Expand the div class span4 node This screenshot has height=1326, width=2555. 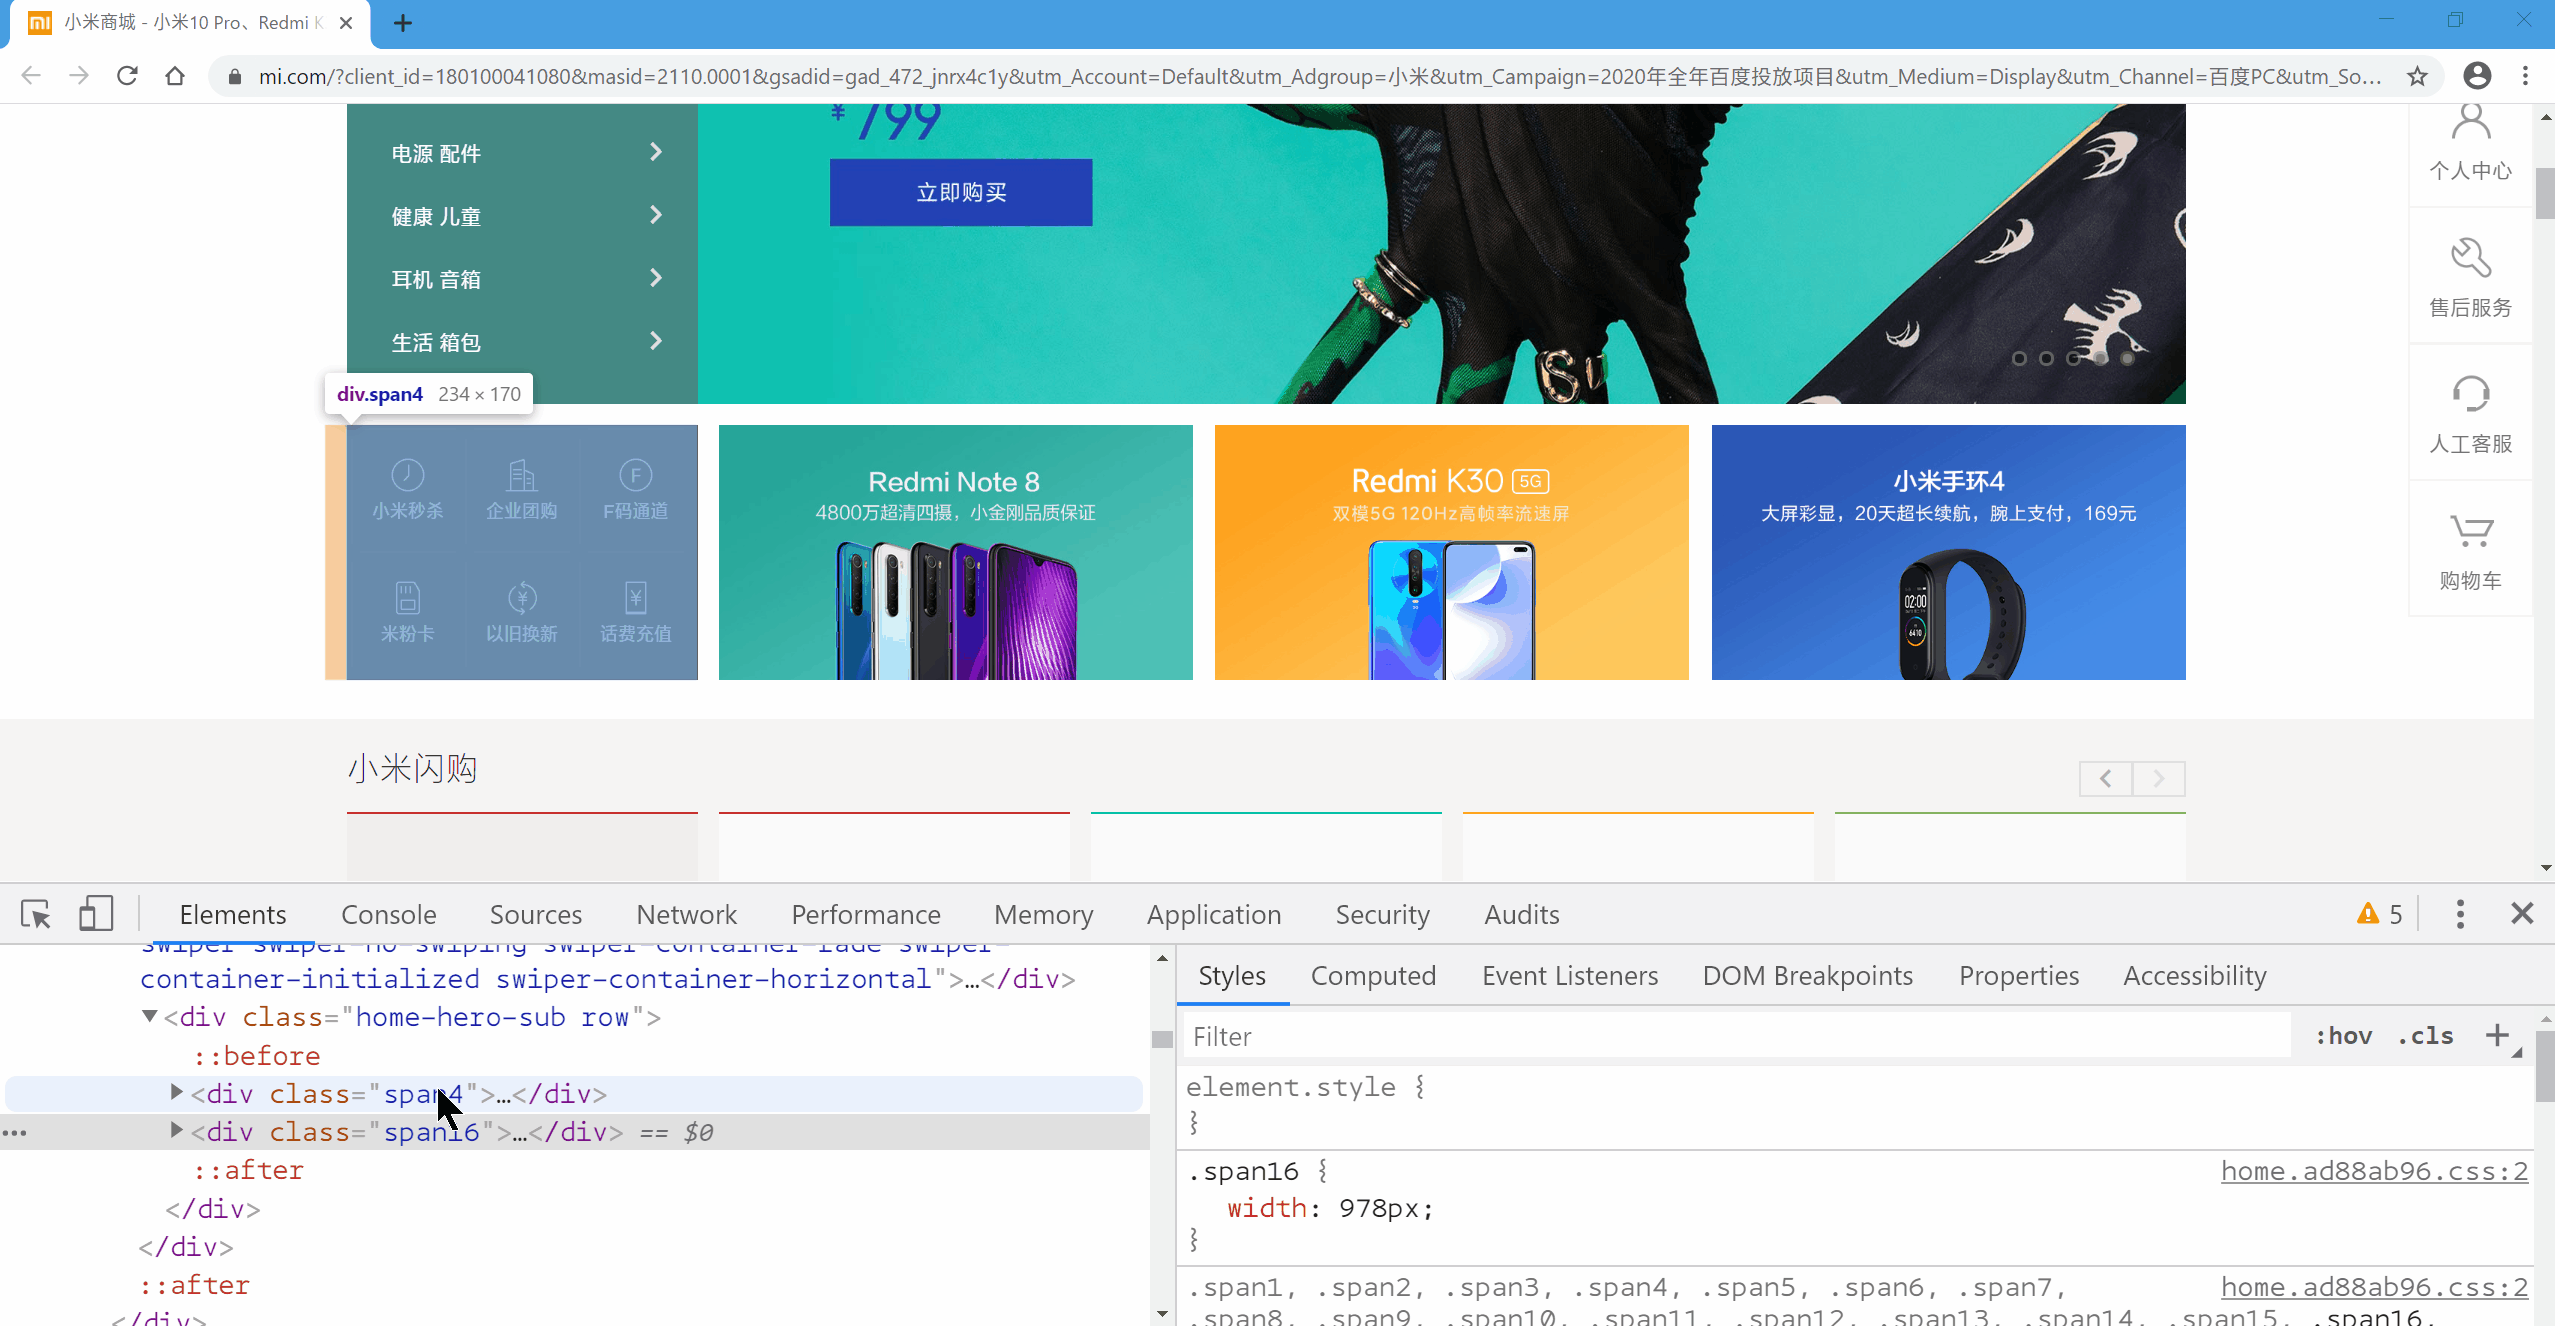pos(176,1093)
